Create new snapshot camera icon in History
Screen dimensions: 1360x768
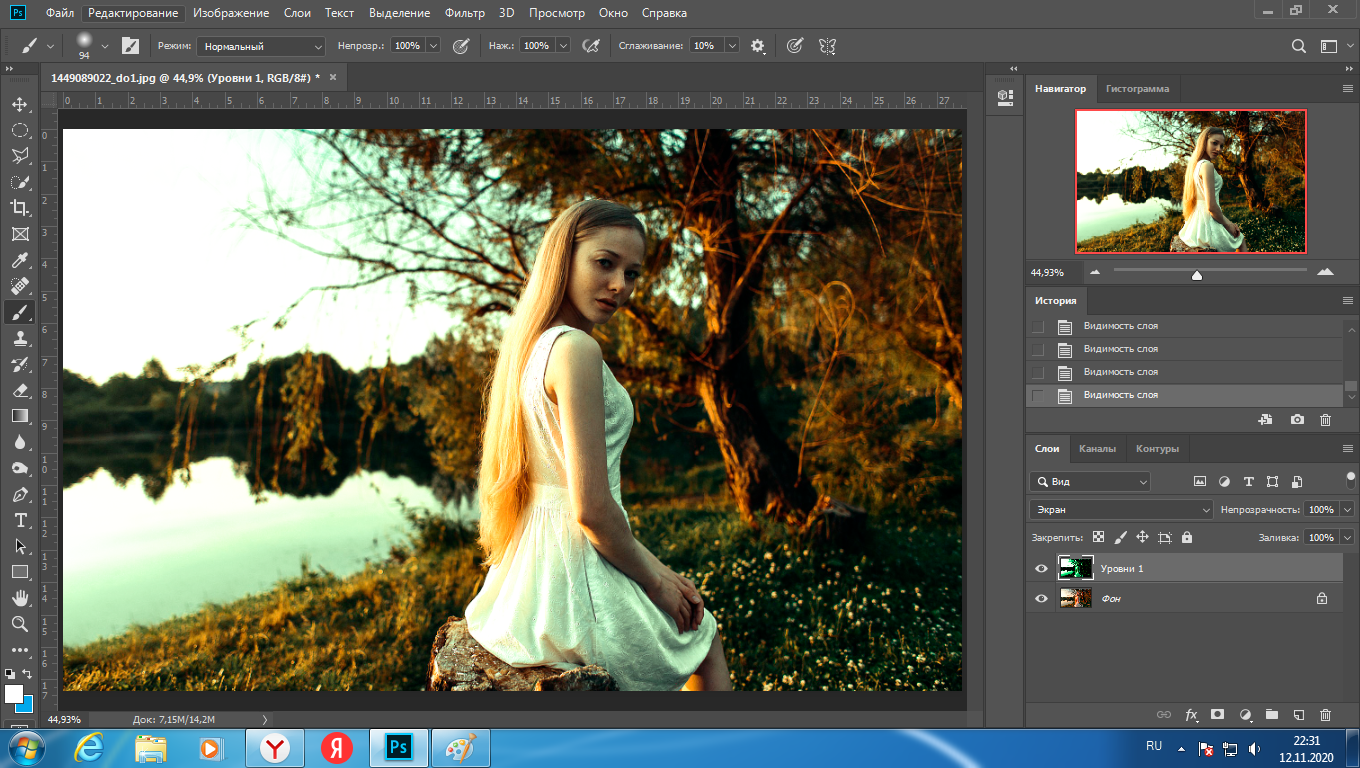tap(1298, 420)
